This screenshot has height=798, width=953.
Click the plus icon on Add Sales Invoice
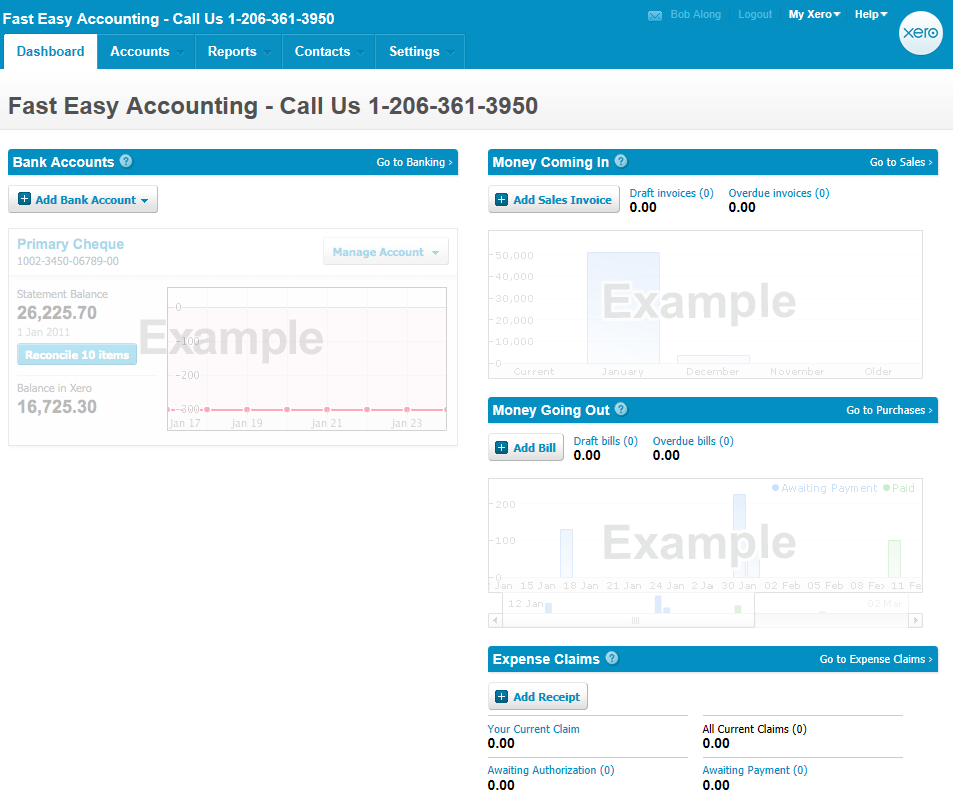click(500, 200)
